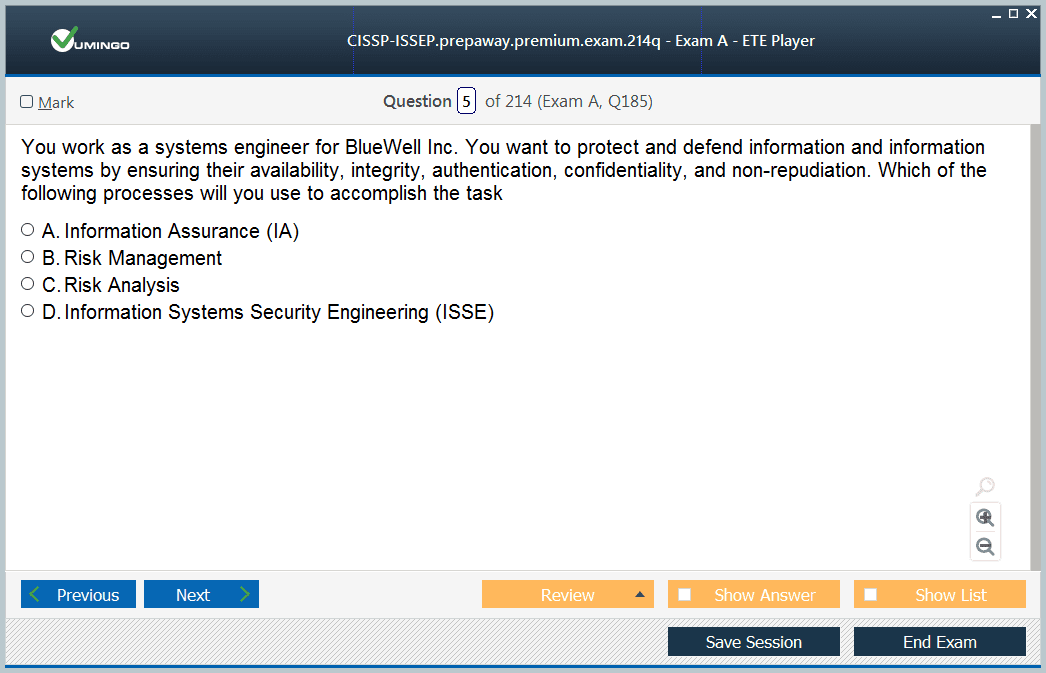The height and width of the screenshot is (673, 1046).
Task: Enable the Show Answer checkbox
Action: tap(685, 595)
